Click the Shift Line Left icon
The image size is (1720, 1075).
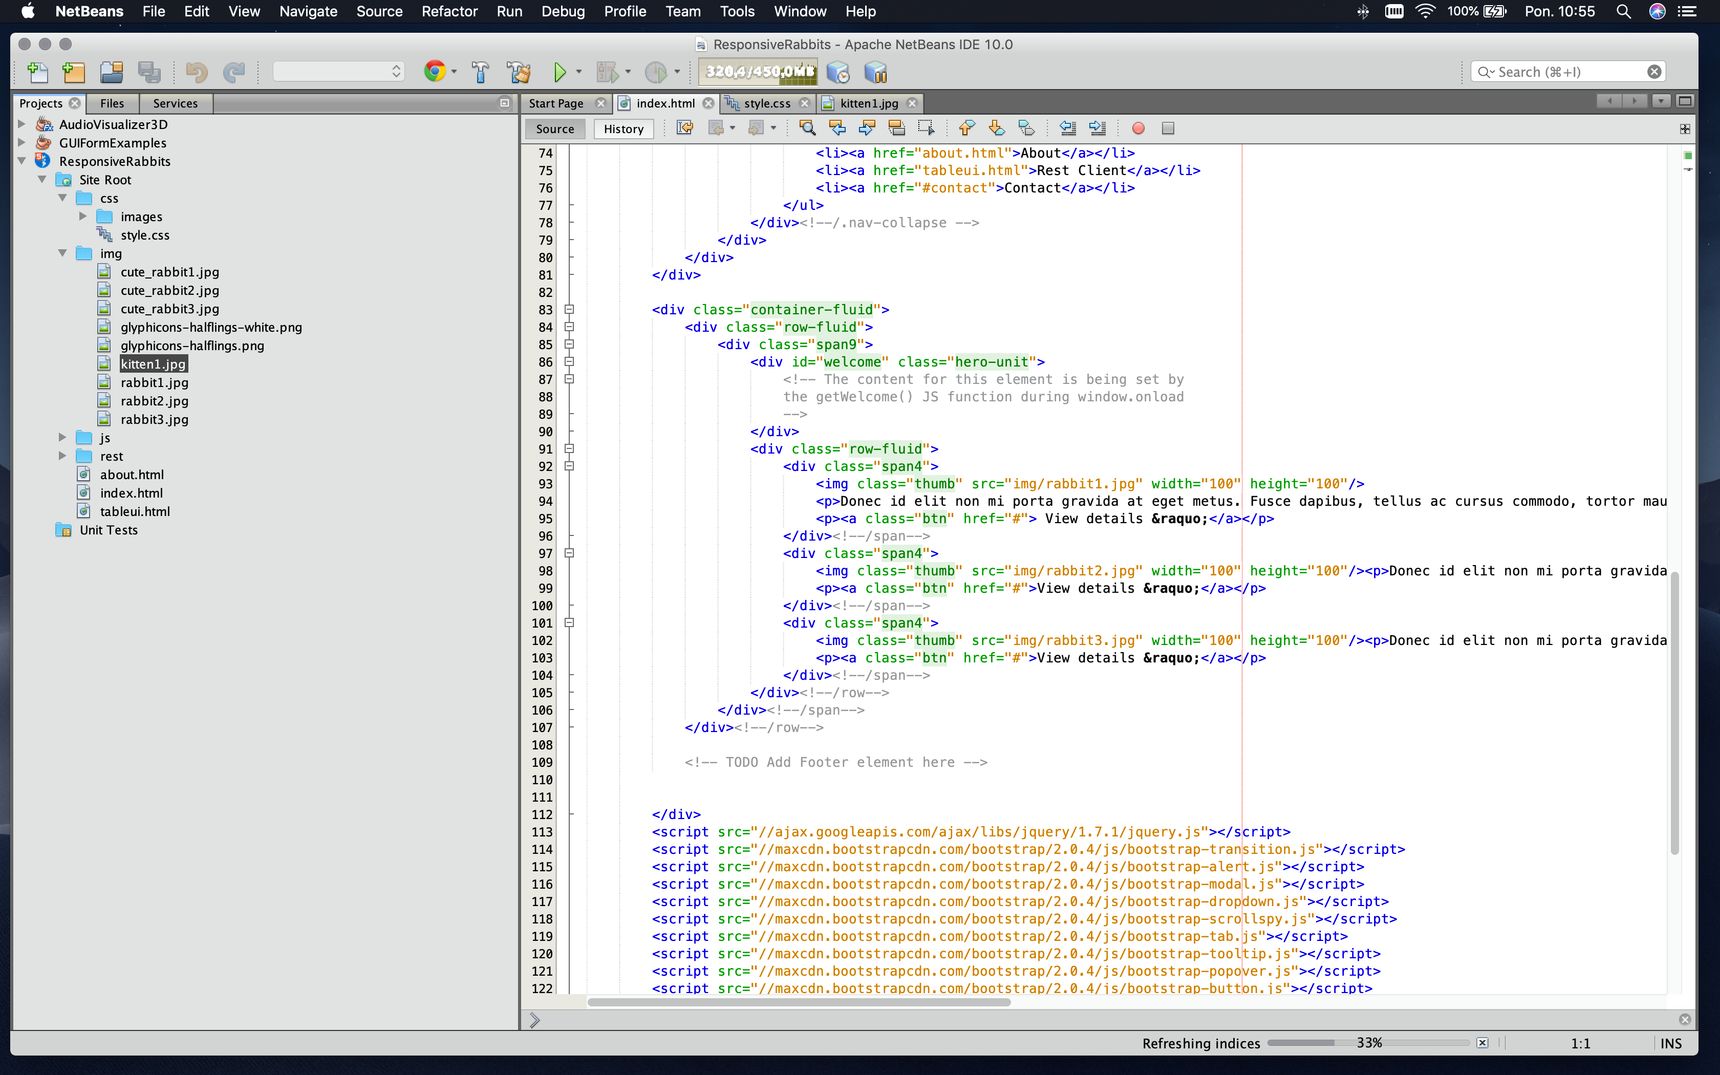[x=1067, y=128]
